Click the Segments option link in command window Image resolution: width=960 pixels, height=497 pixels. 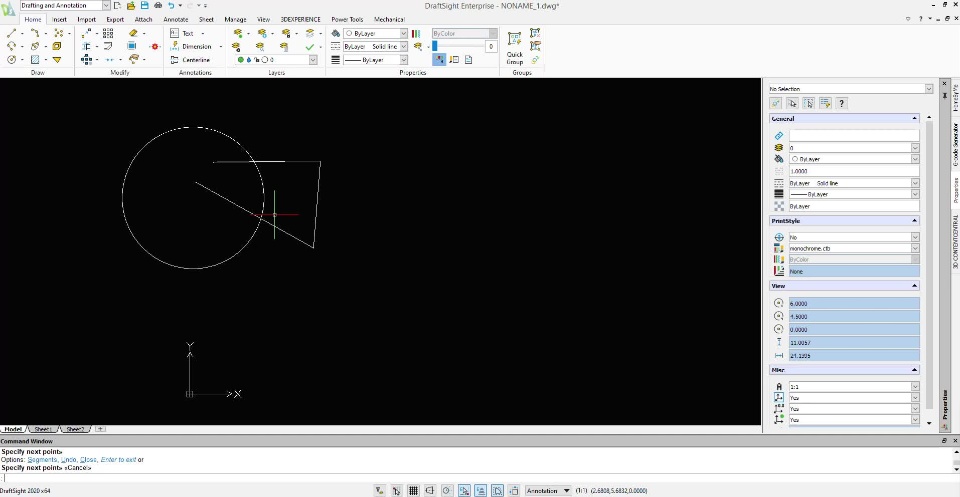coord(42,460)
